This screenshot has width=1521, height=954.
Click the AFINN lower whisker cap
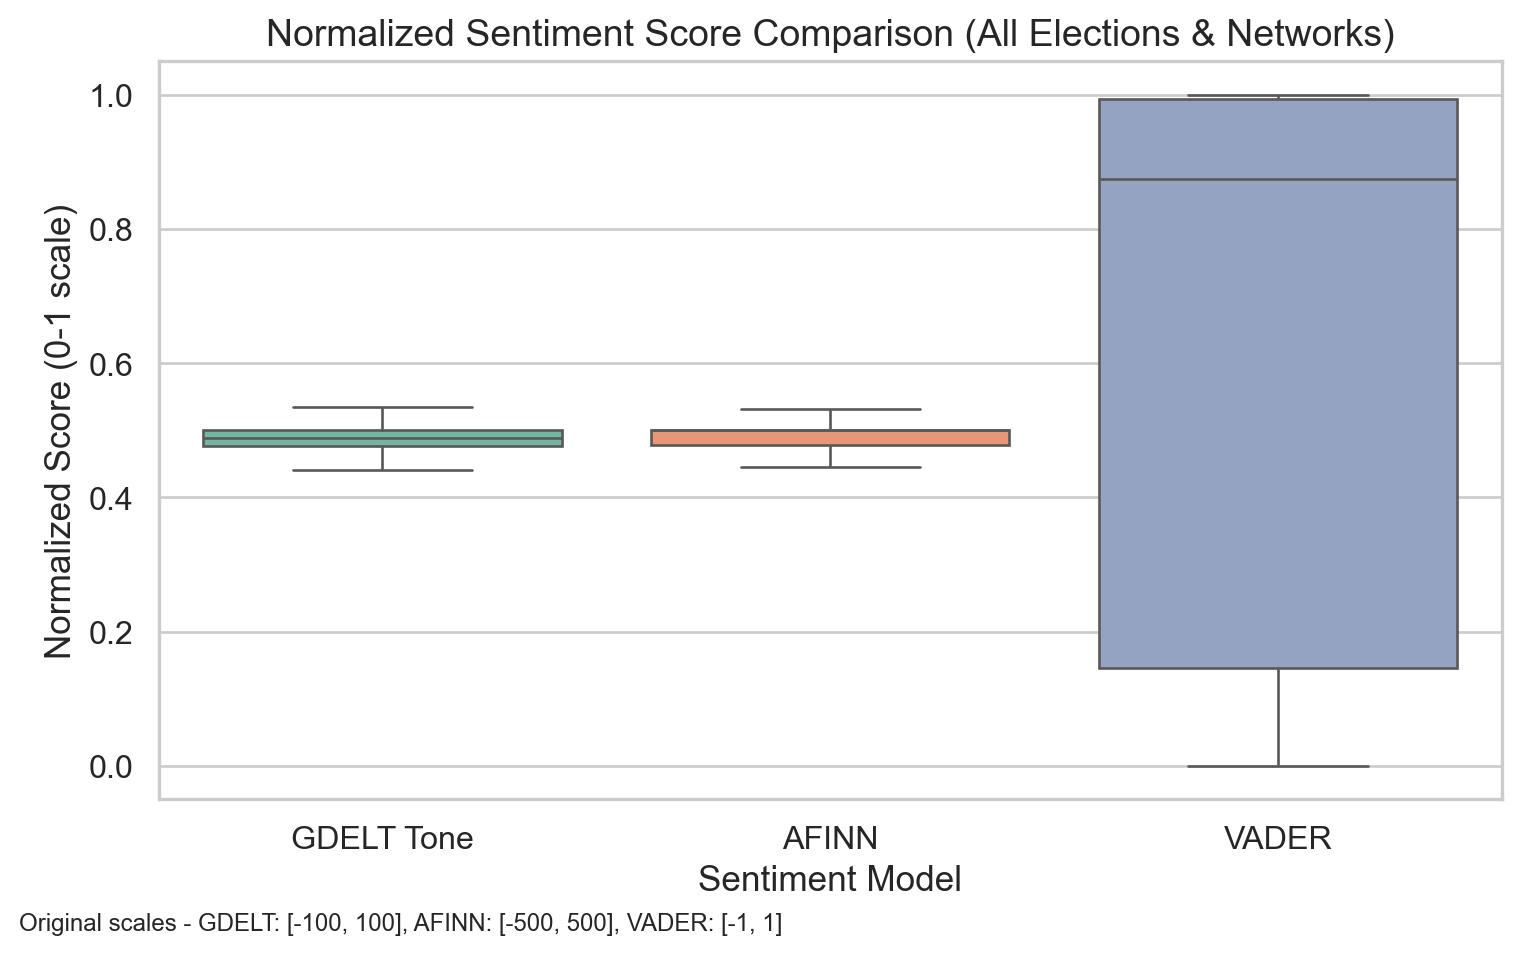pos(830,467)
